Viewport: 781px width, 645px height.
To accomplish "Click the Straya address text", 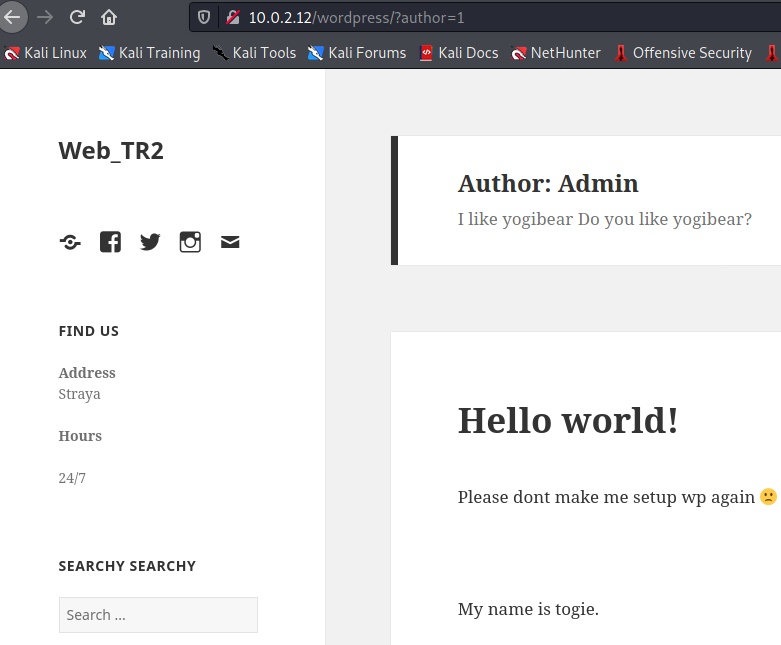I will 80,394.
